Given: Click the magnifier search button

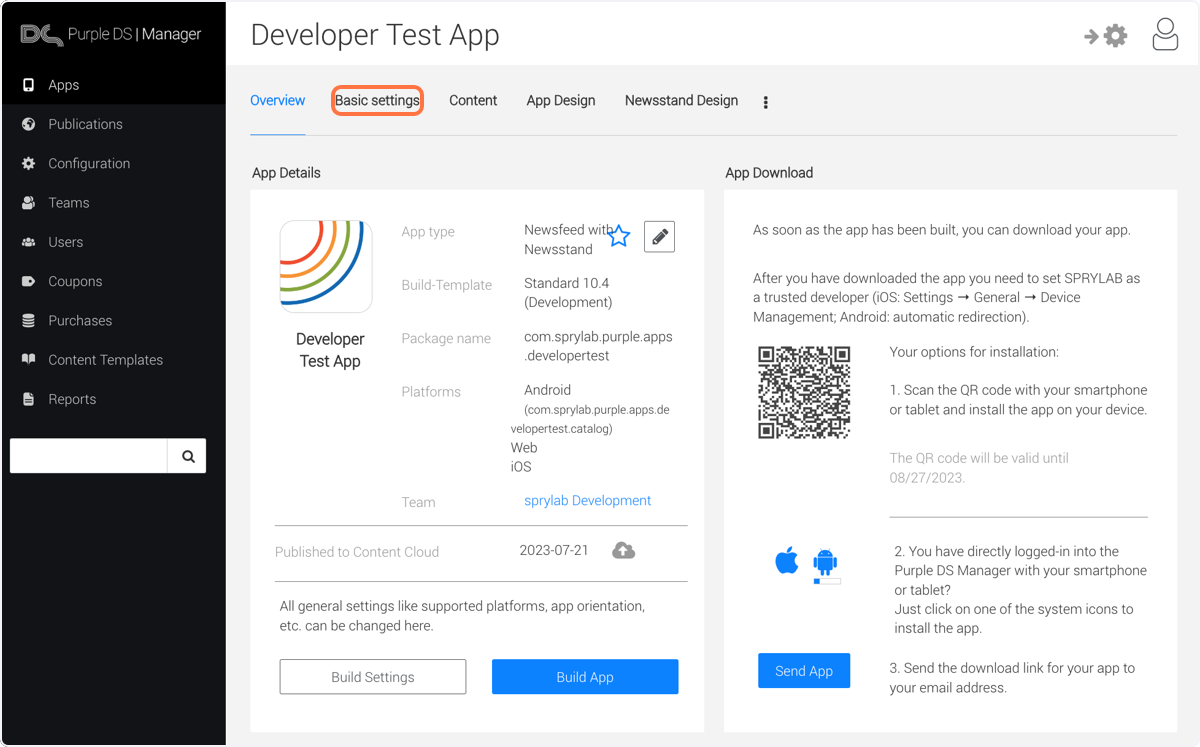Looking at the screenshot, I should point(187,456).
